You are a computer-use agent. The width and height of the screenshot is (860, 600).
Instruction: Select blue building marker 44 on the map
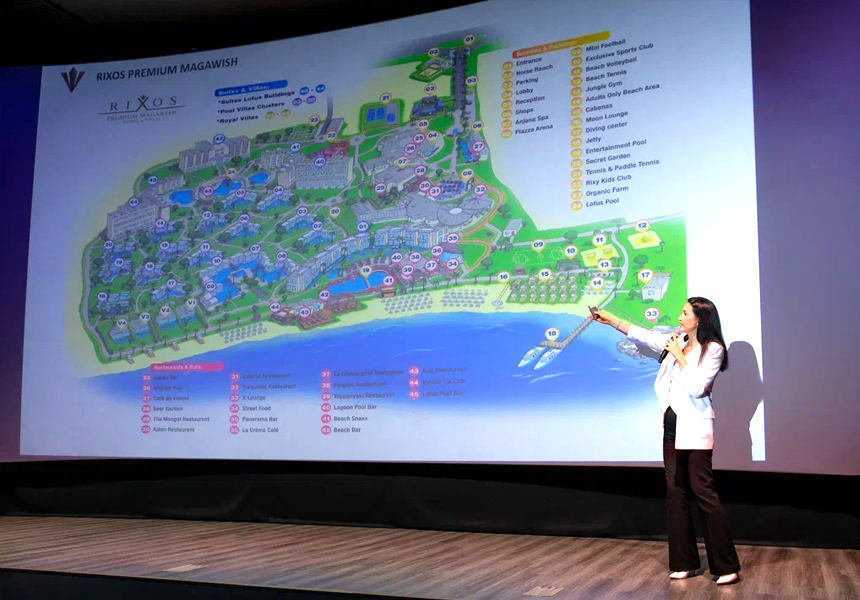coord(133,202)
